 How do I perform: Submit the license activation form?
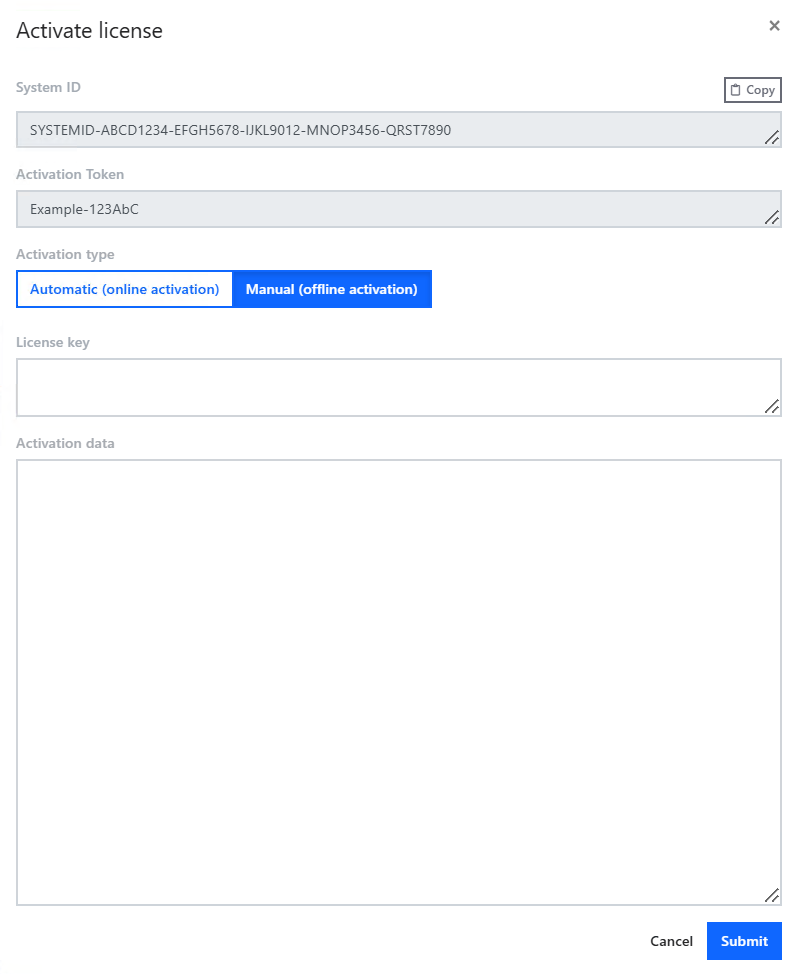744,941
